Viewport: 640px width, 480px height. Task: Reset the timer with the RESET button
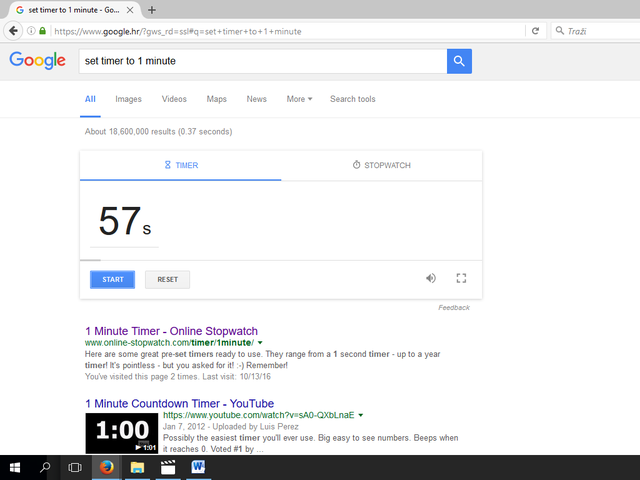pyautogui.click(x=167, y=280)
